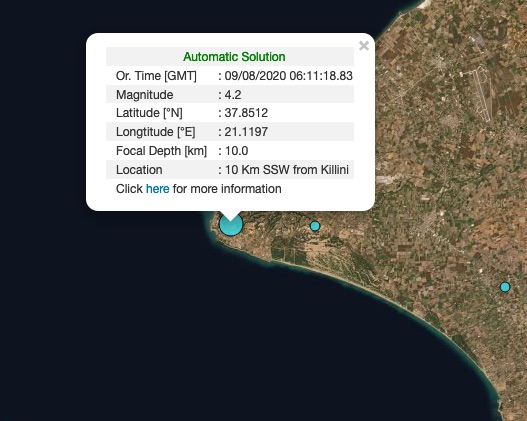Click the 'Latitude [°N]' label
This screenshot has height=421, width=527.
149,113
